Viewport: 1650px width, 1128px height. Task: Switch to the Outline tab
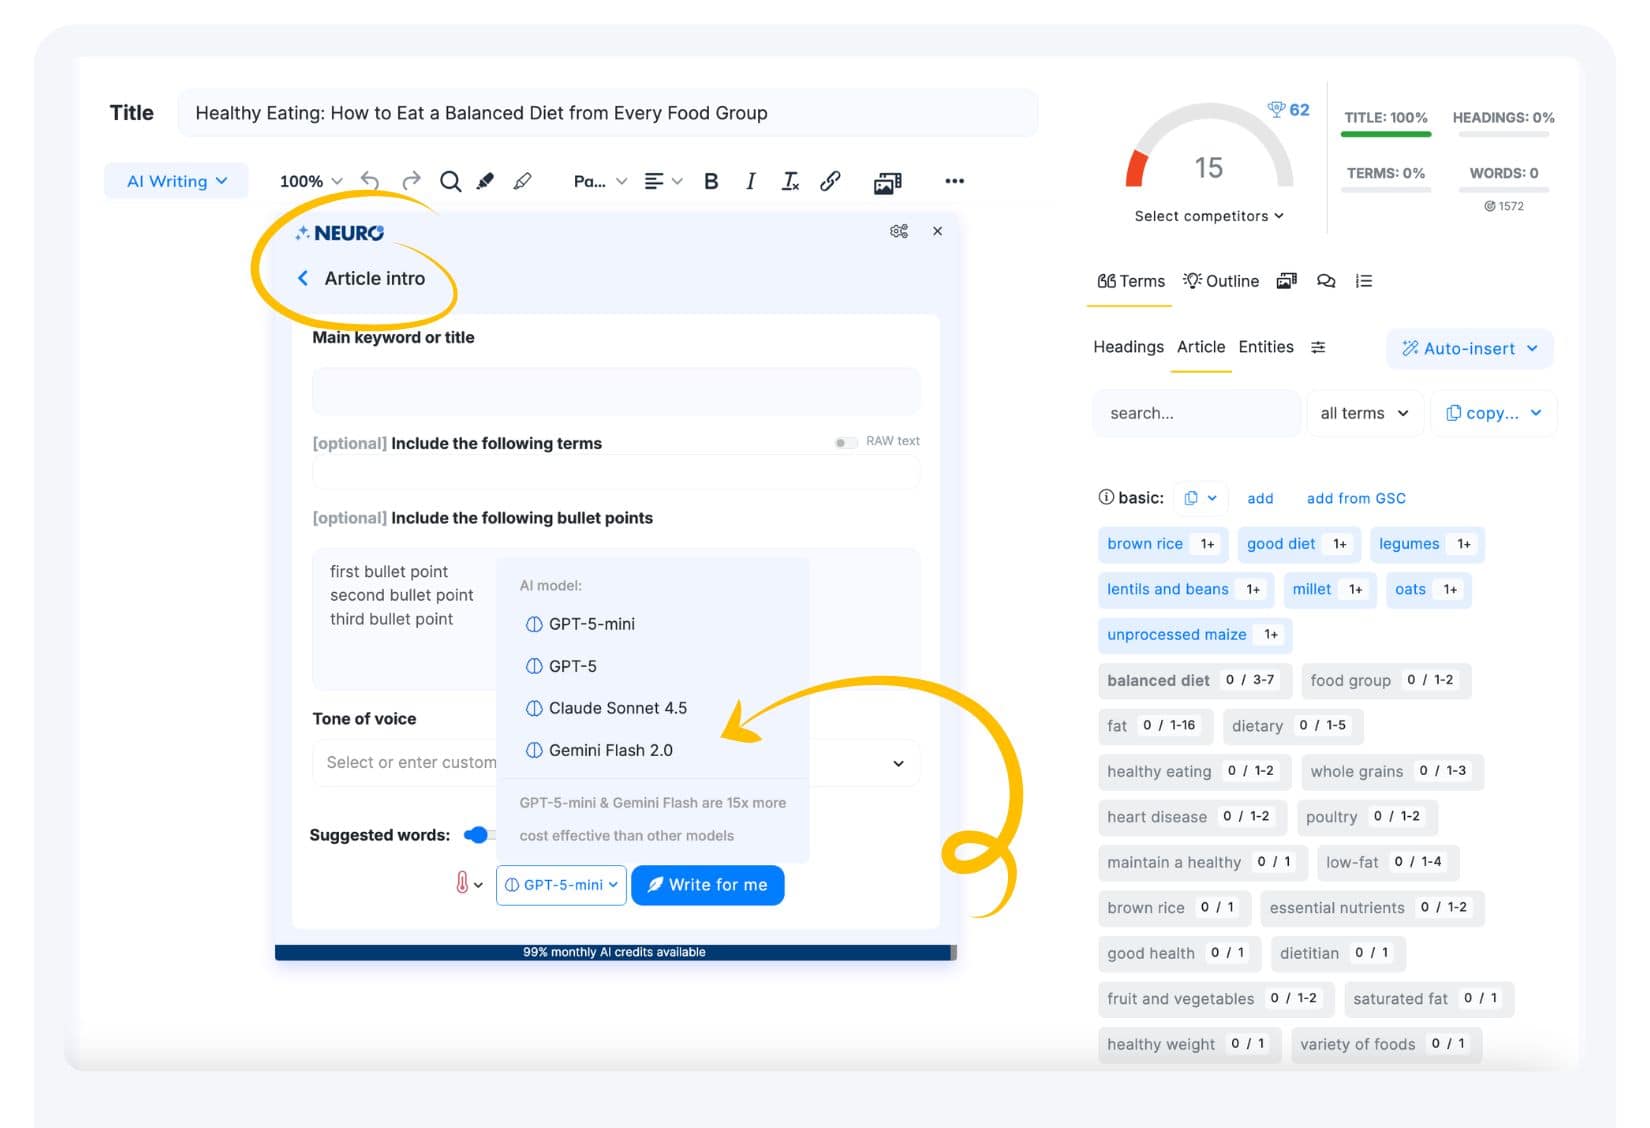(x=1221, y=281)
